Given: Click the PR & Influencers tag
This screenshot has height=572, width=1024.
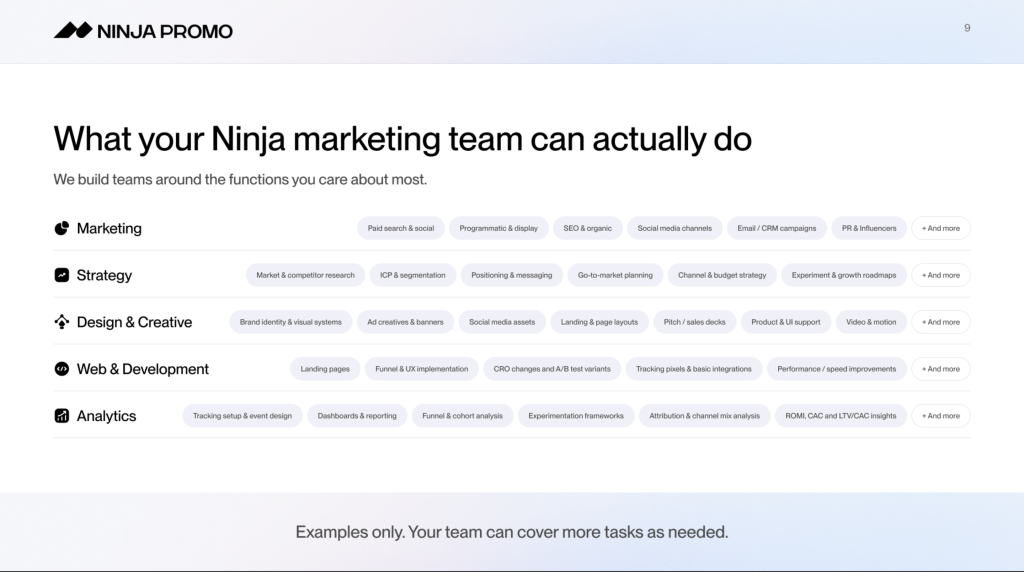Looking at the screenshot, I should (x=869, y=228).
